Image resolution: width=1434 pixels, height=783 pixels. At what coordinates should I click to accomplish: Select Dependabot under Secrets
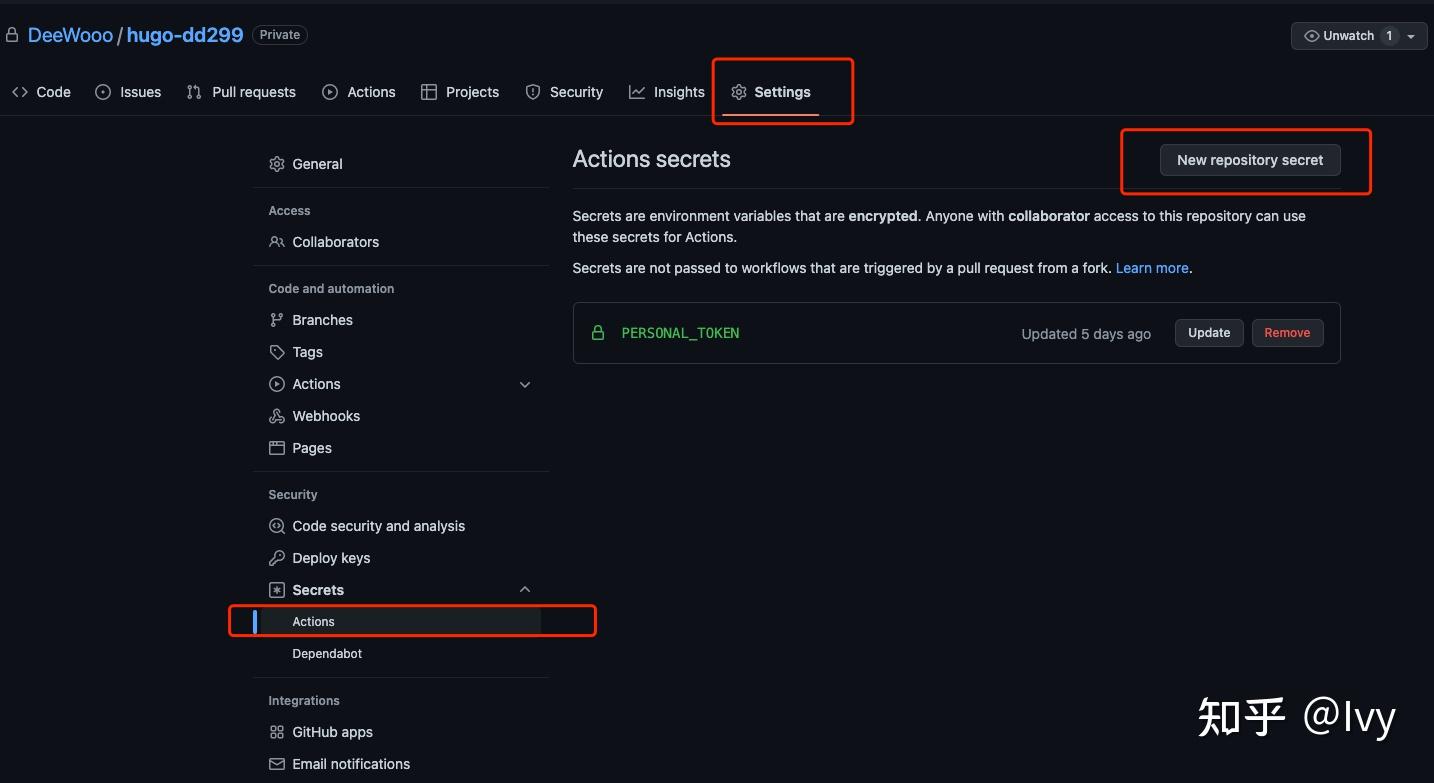pyautogui.click(x=327, y=654)
